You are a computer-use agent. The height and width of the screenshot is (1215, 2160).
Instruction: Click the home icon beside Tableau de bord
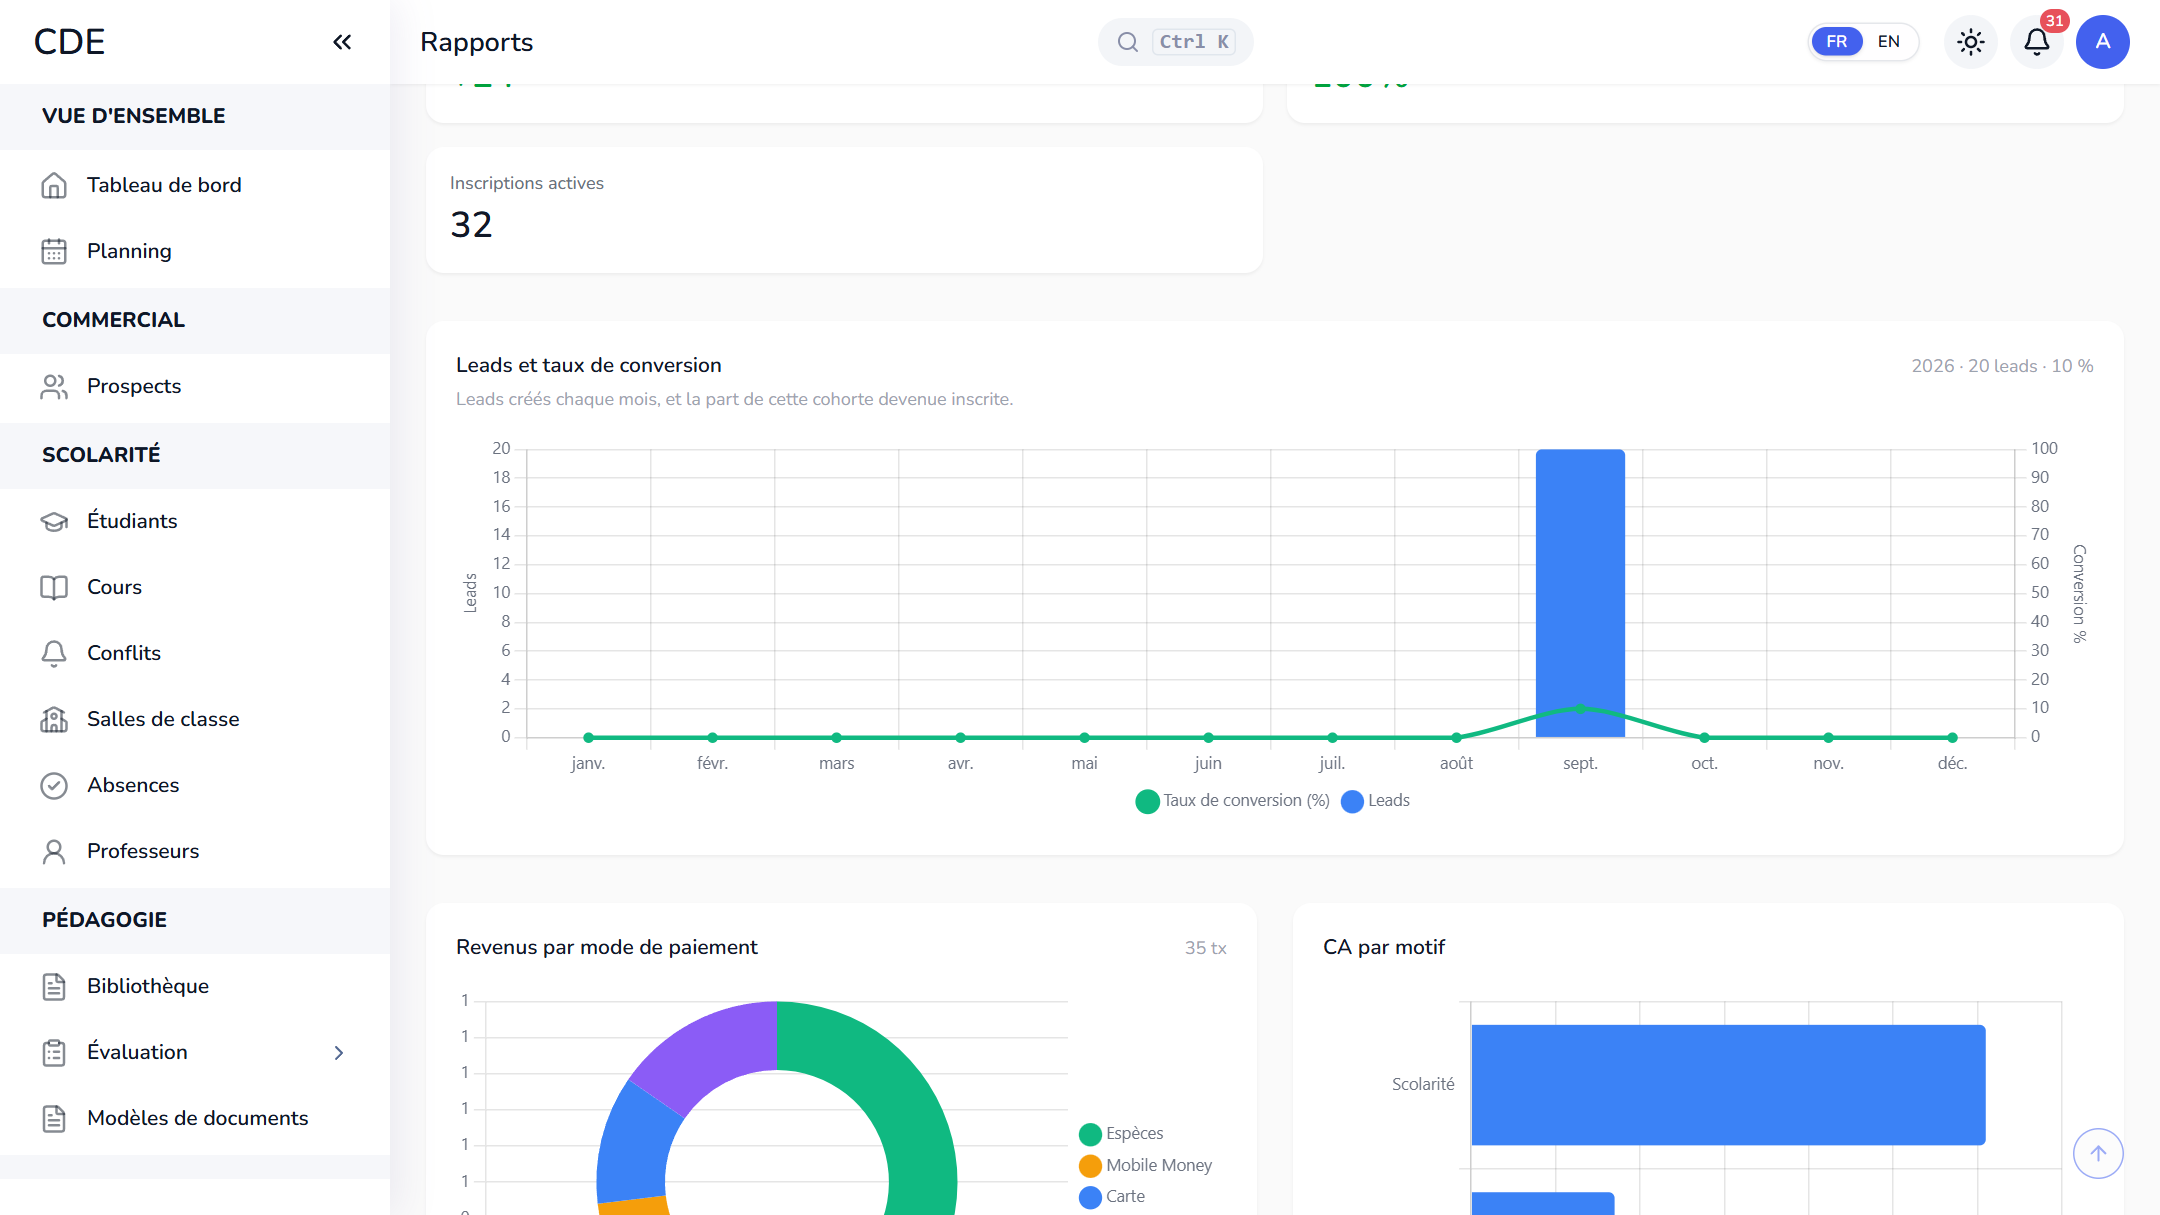tap(54, 185)
